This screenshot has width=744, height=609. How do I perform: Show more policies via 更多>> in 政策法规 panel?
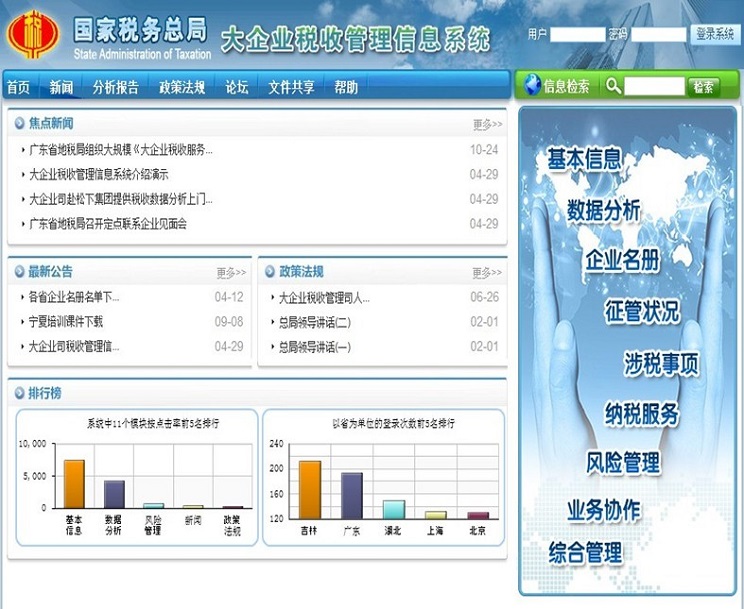point(487,273)
